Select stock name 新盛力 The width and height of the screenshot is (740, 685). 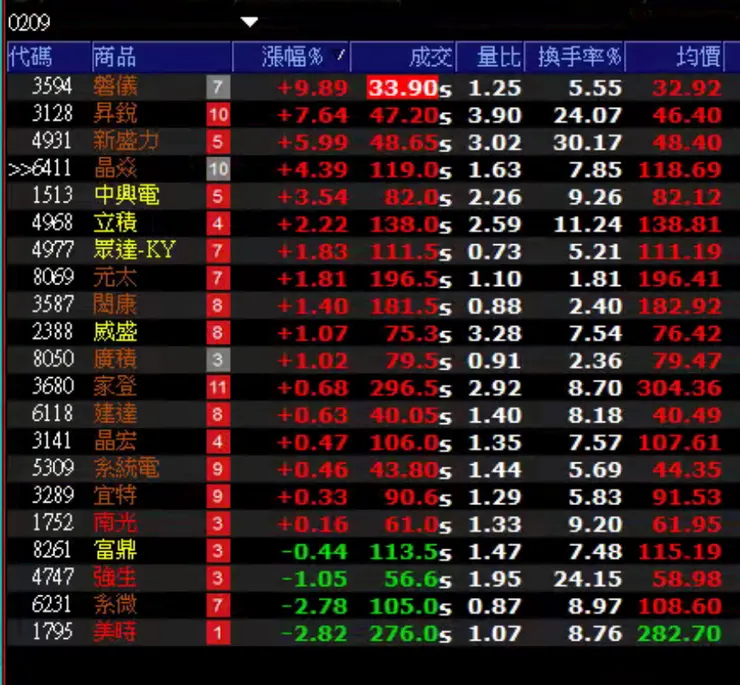tap(126, 141)
